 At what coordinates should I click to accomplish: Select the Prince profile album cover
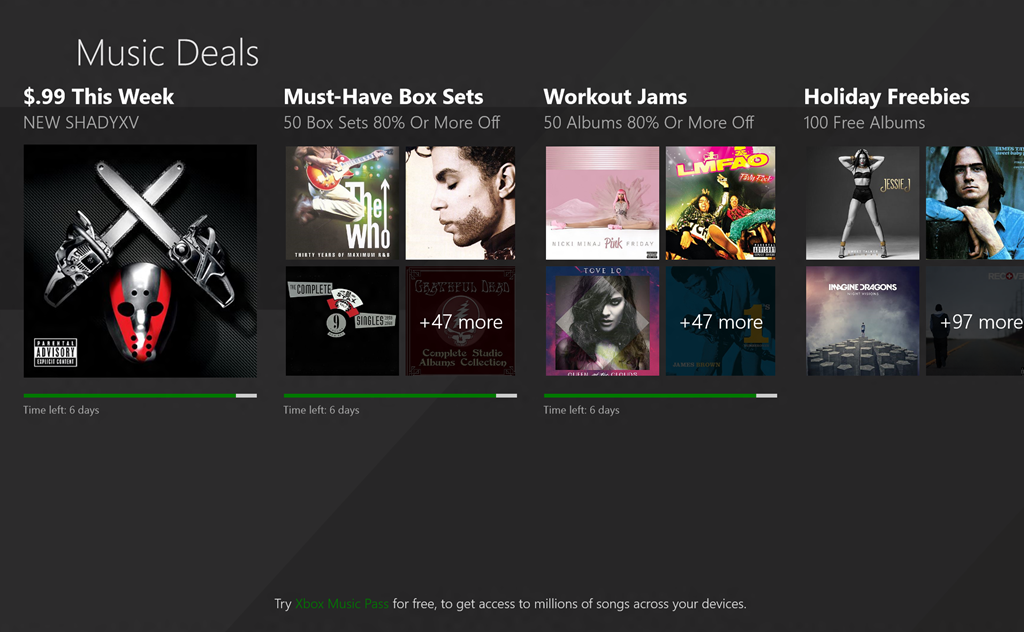[460, 203]
